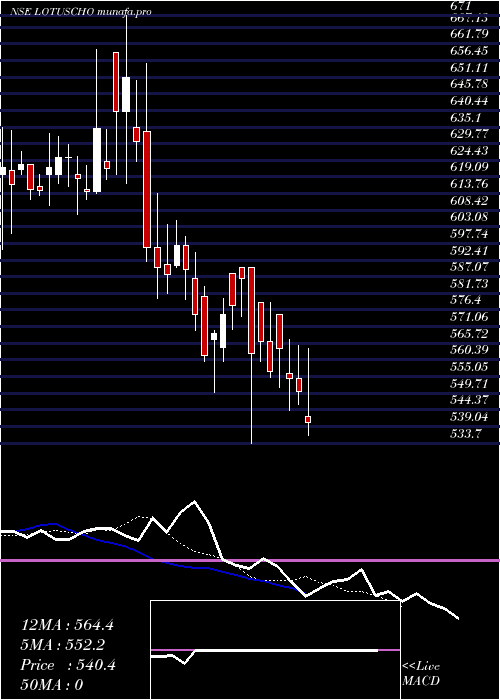Image resolution: width=500 pixels, height=700 pixels.
Task: Click the 592.41 price axis label
Action: click(x=470, y=250)
